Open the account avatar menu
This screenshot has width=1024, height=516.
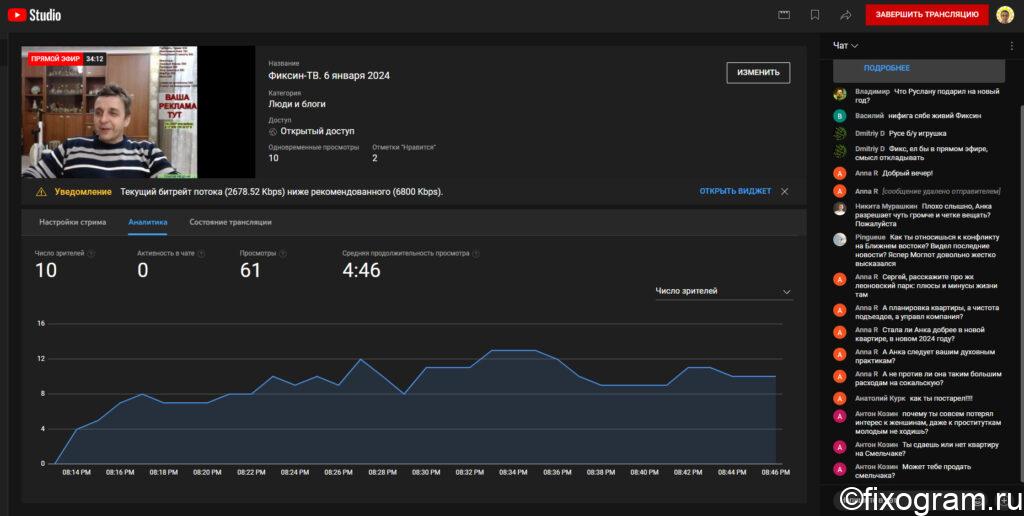coord(1005,14)
